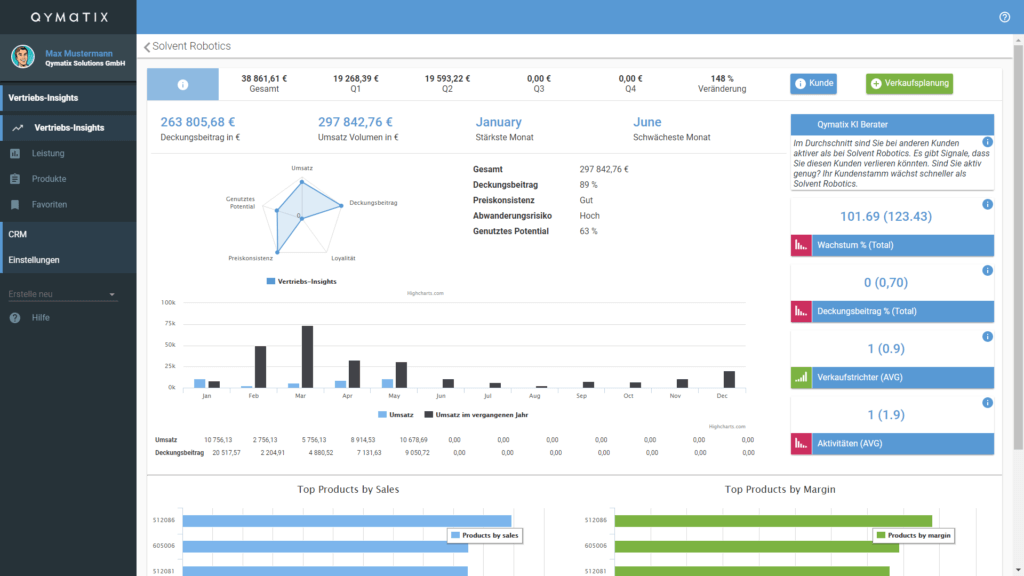
Task: Click the Q1 value 19 268,39 €
Action: coord(356,78)
